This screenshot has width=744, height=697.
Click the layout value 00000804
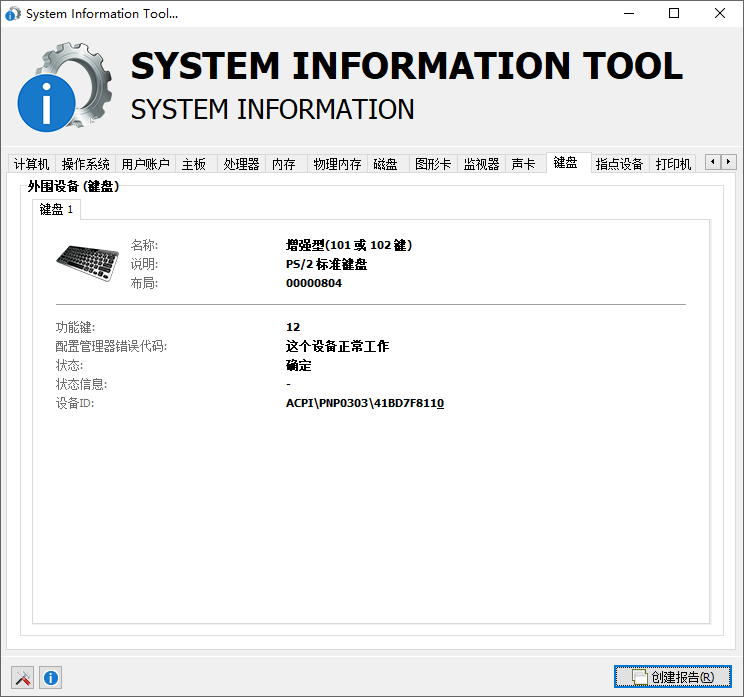tap(314, 283)
